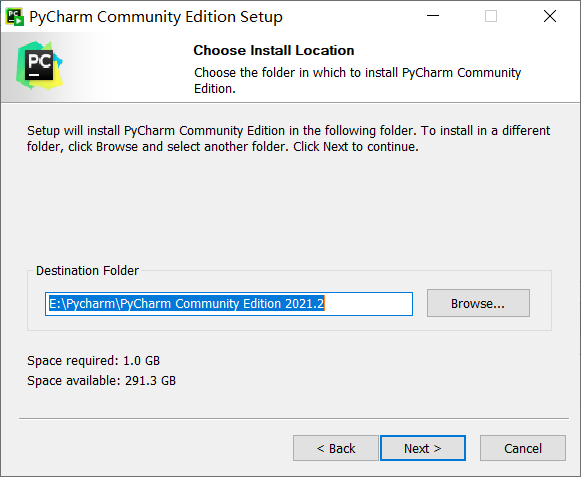The width and height of the screenshot is (581, 477).
Task: Click the Space available: 291.3 GB text
Action: click(102, 380)
